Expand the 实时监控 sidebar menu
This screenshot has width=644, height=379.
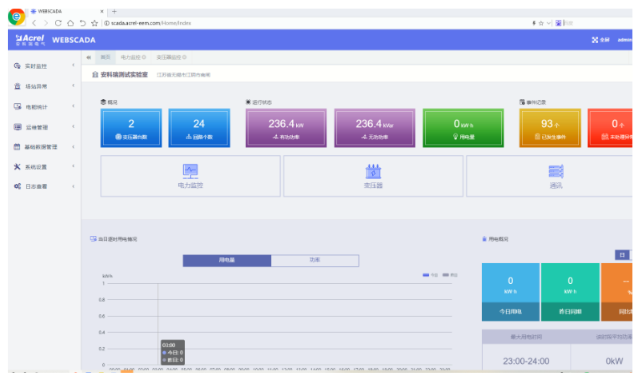pos(44,66)
